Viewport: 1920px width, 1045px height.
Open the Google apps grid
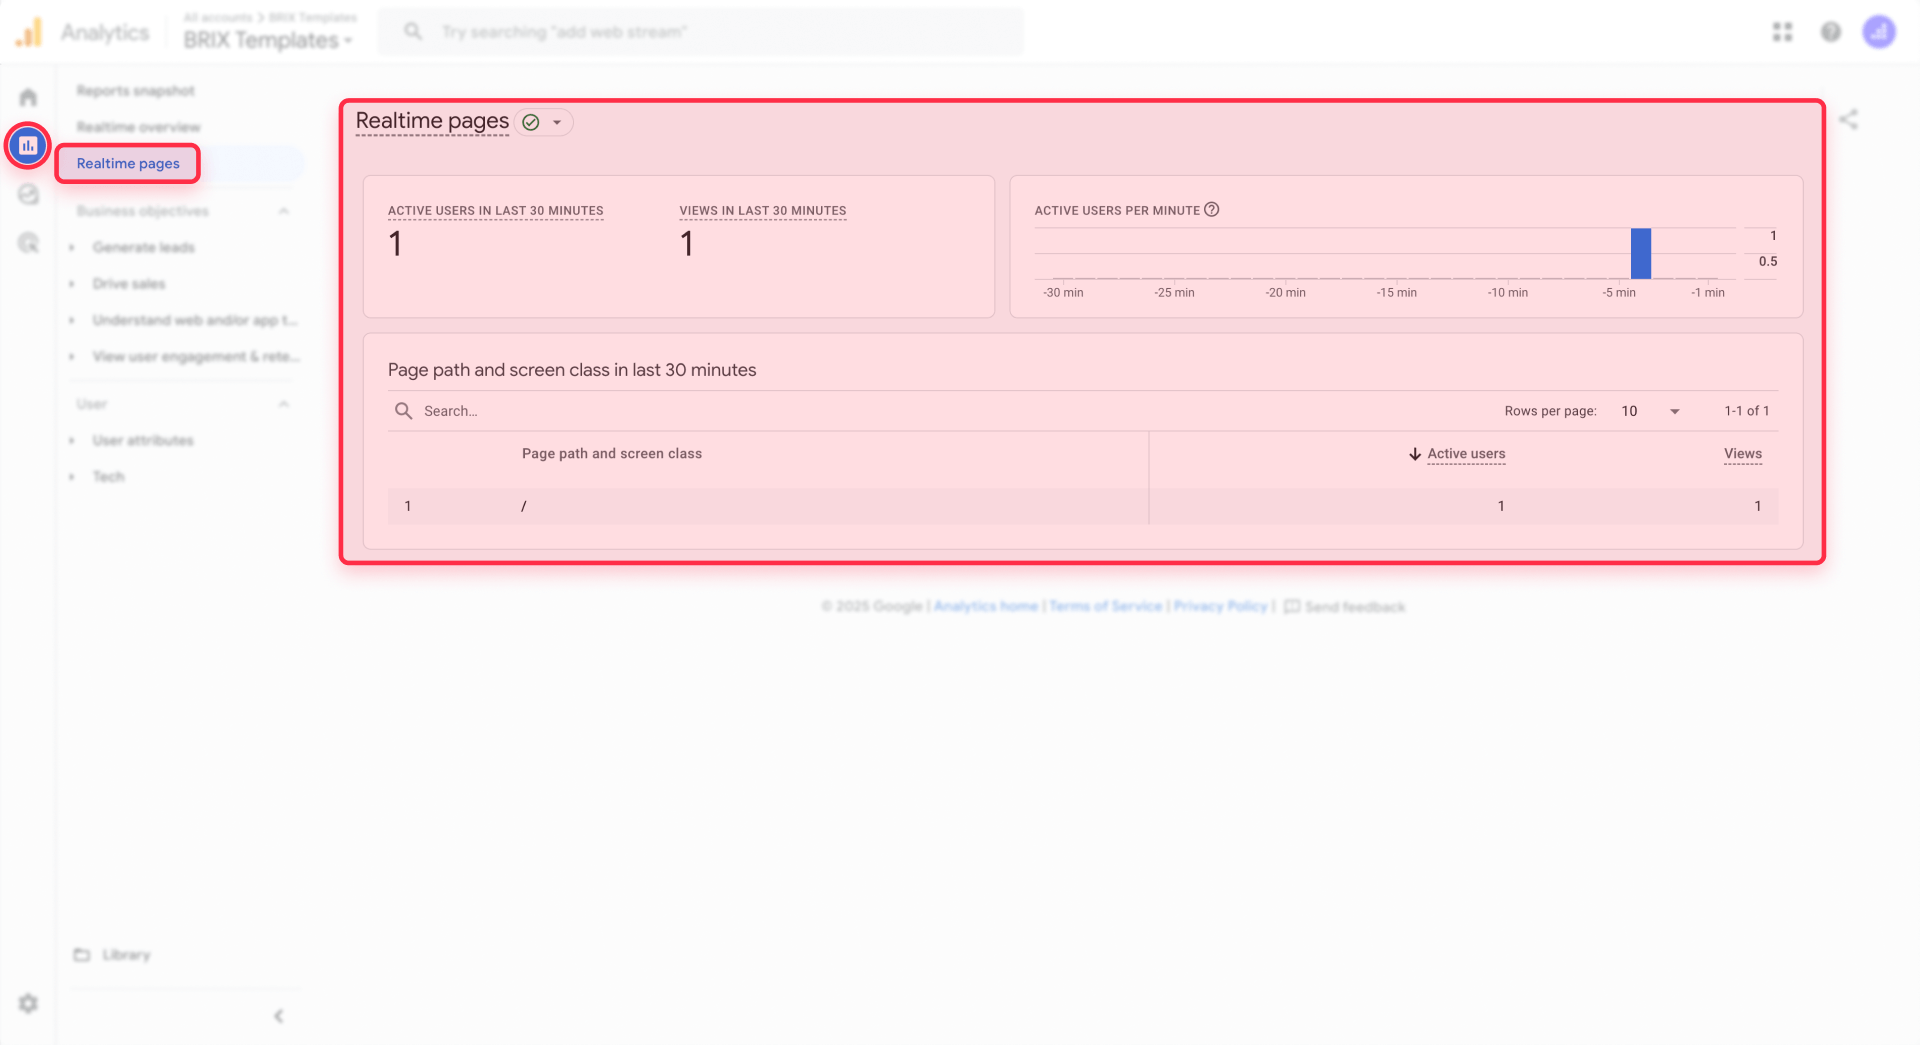(1783, 31)
